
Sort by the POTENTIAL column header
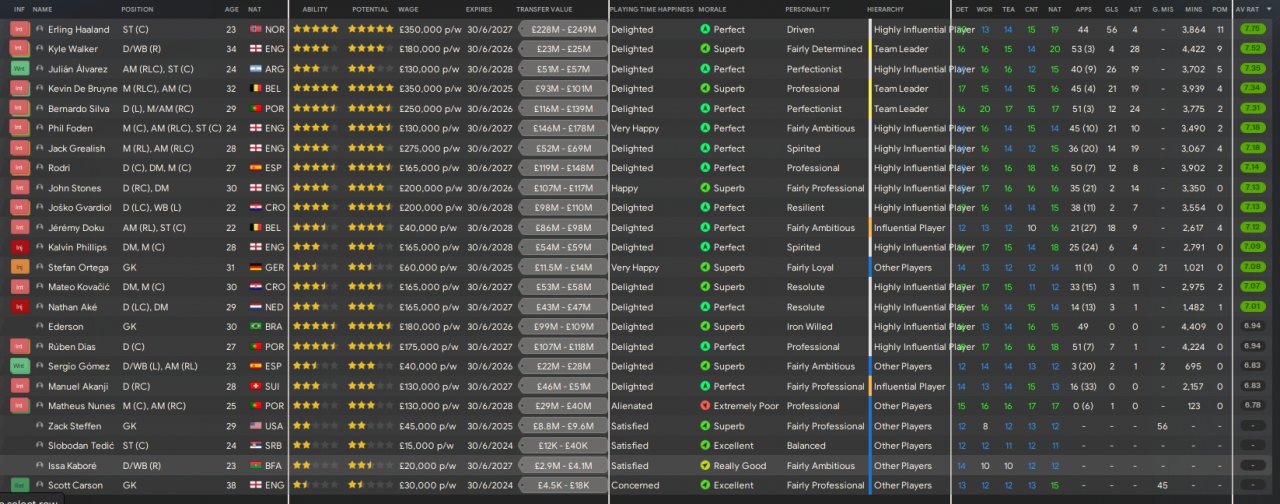[369, 9]
